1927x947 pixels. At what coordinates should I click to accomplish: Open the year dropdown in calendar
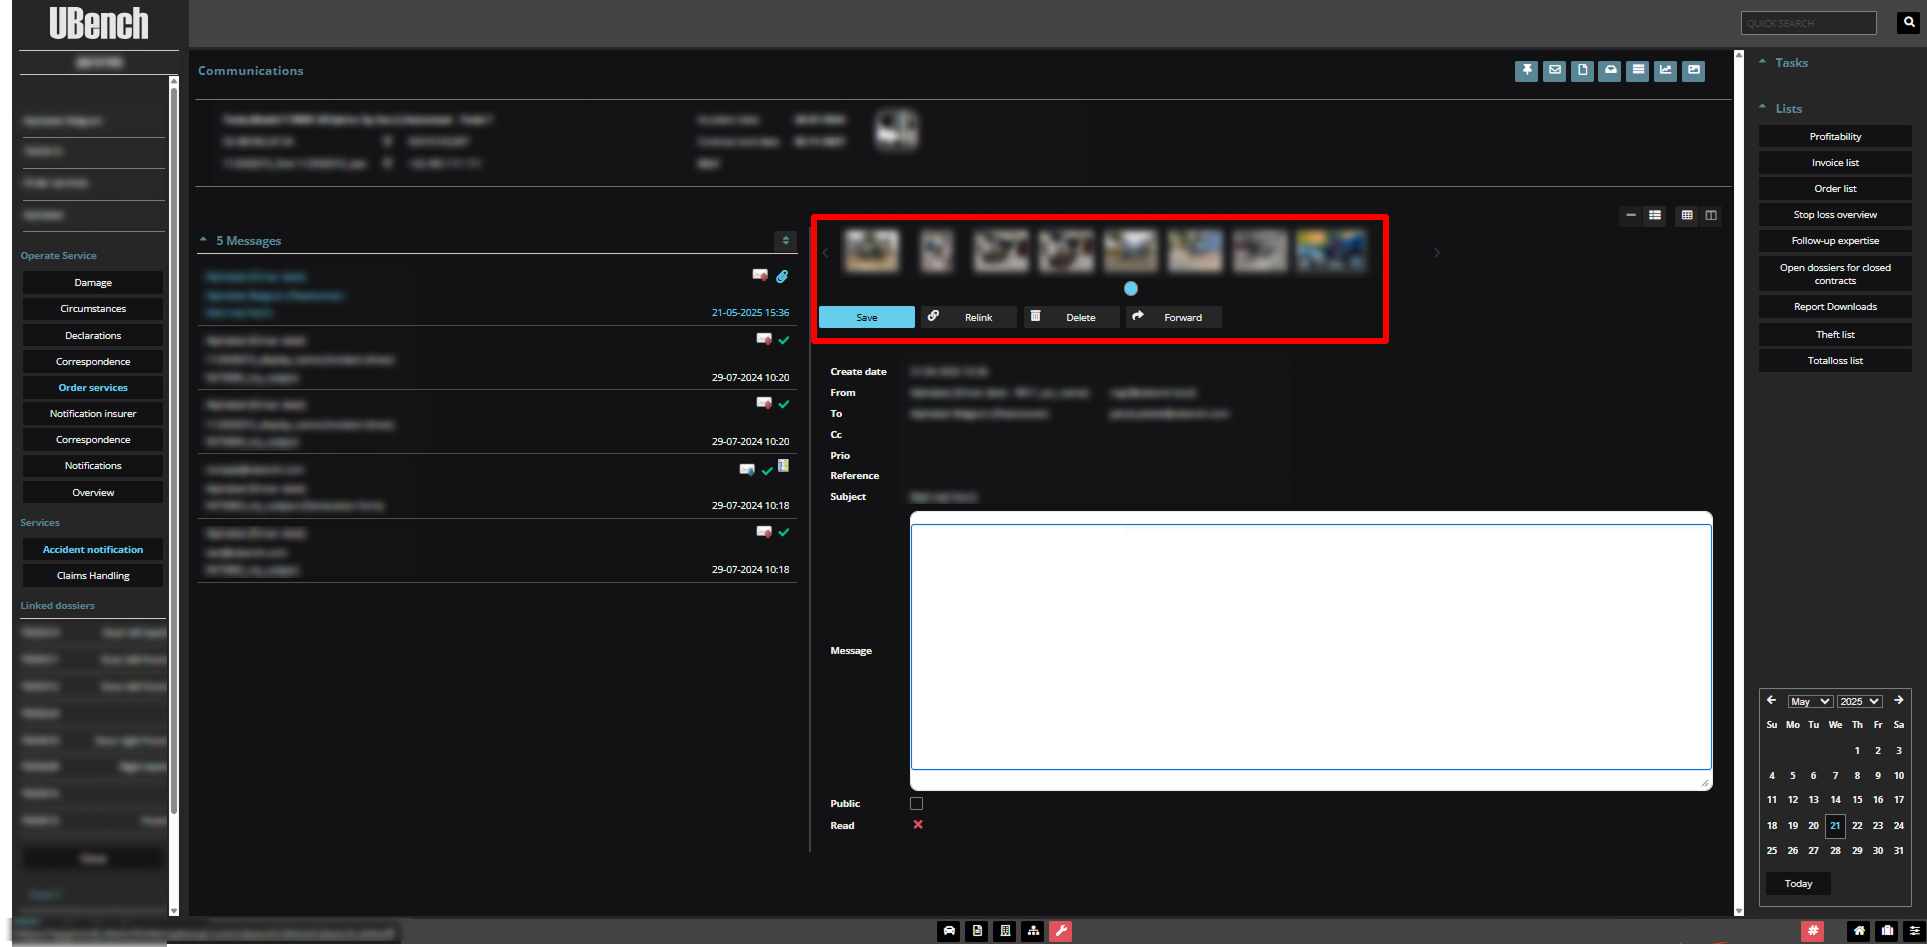click(x=1859, y=702)
